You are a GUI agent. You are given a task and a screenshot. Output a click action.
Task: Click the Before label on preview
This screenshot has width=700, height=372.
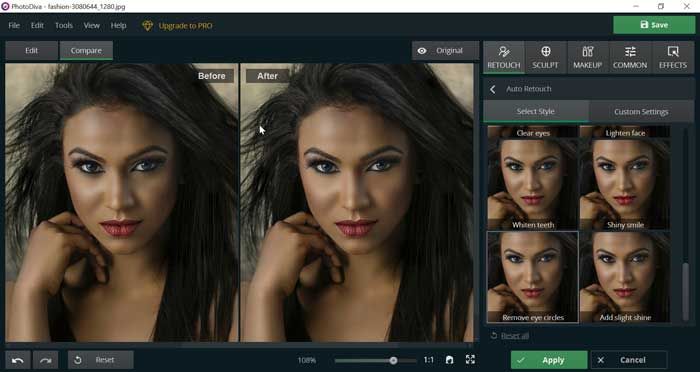(212, 76)
